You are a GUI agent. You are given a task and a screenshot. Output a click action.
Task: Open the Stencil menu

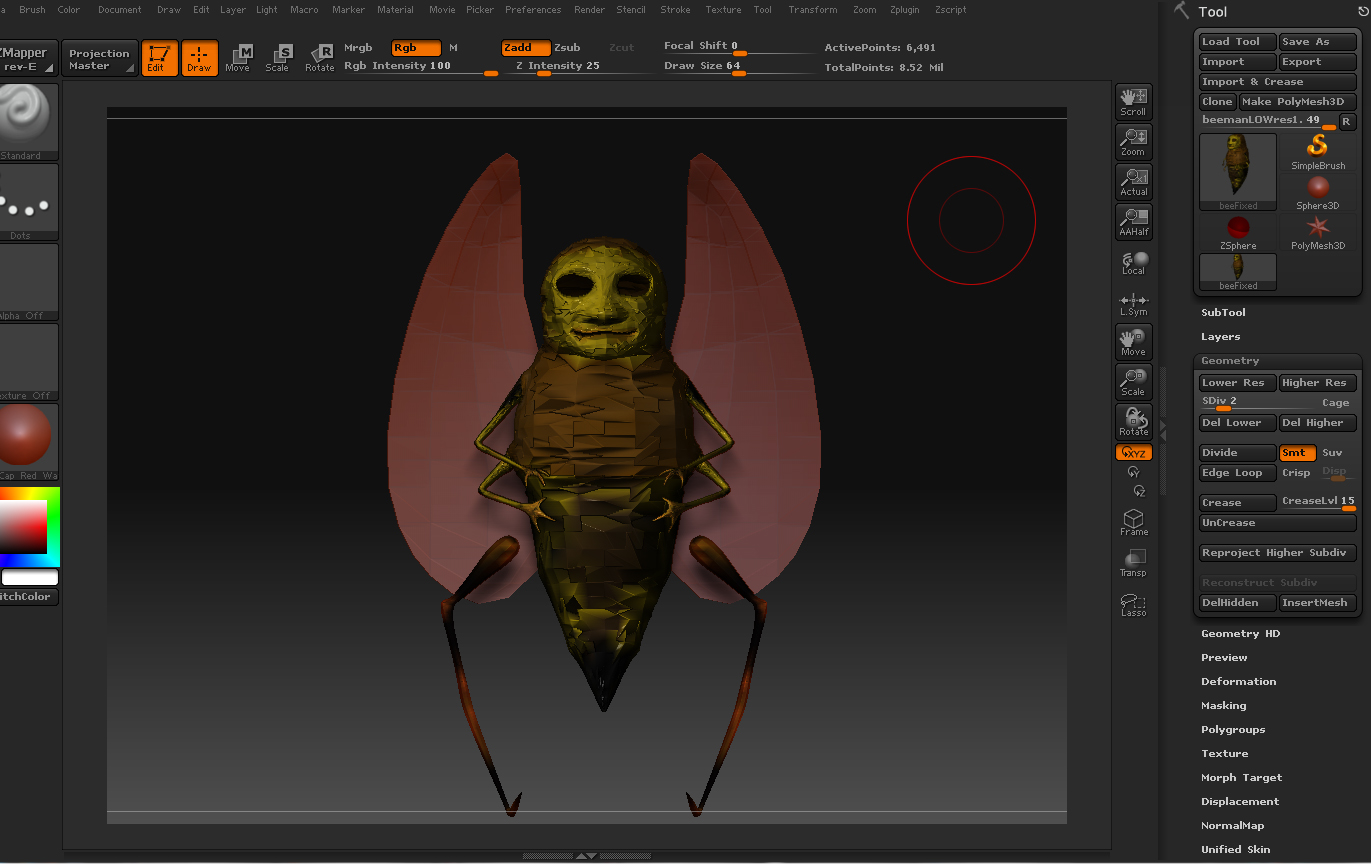630,10
